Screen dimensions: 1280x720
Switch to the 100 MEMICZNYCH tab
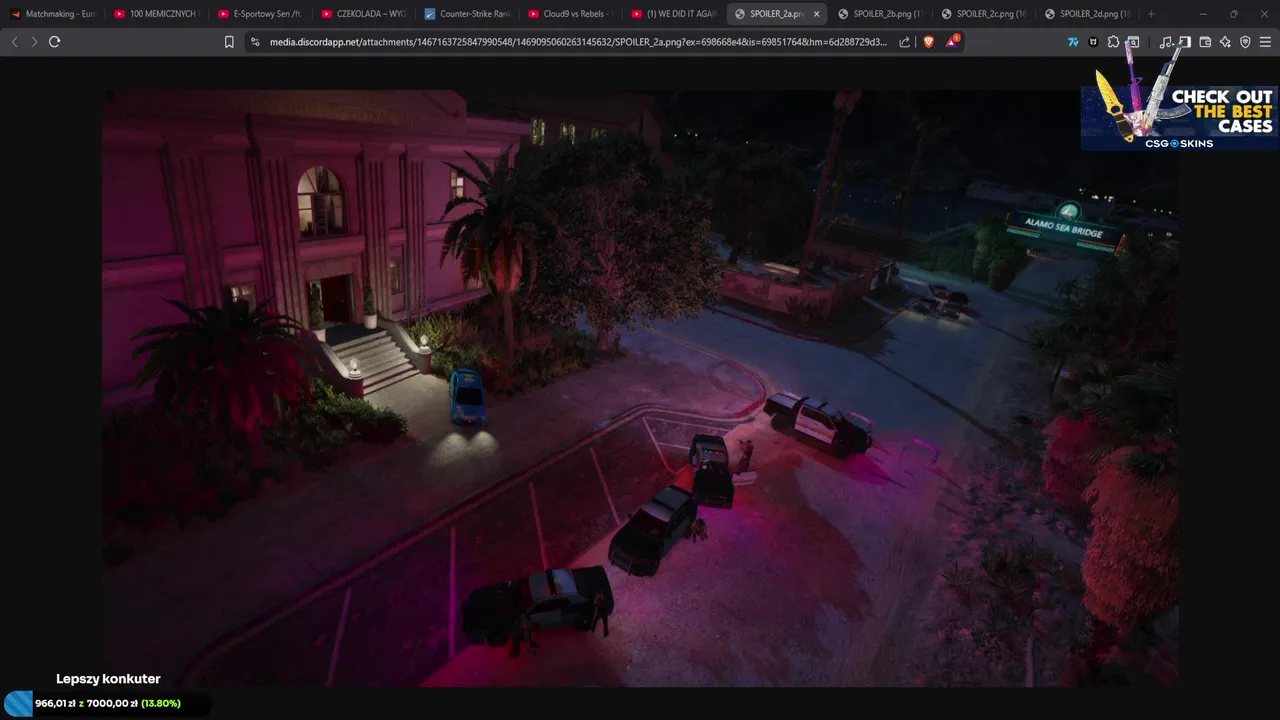coord(155,14)
